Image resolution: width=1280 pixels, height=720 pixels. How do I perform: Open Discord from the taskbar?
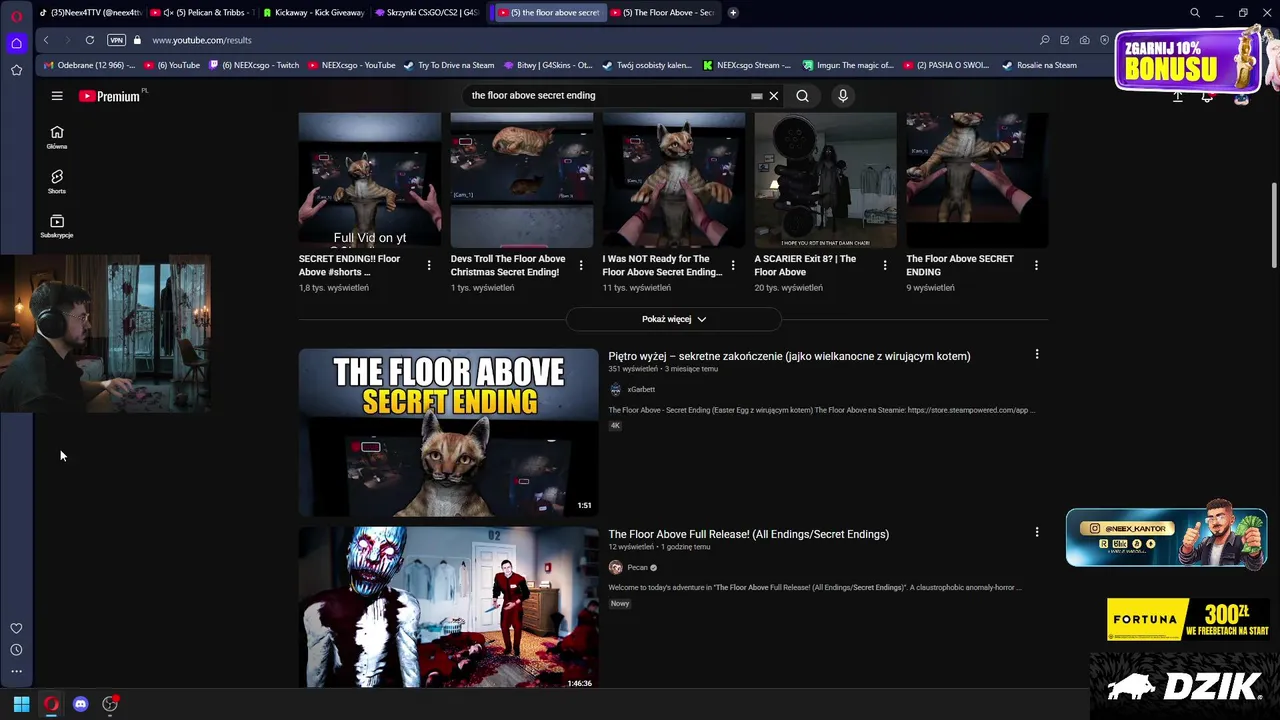click(81, 704)
